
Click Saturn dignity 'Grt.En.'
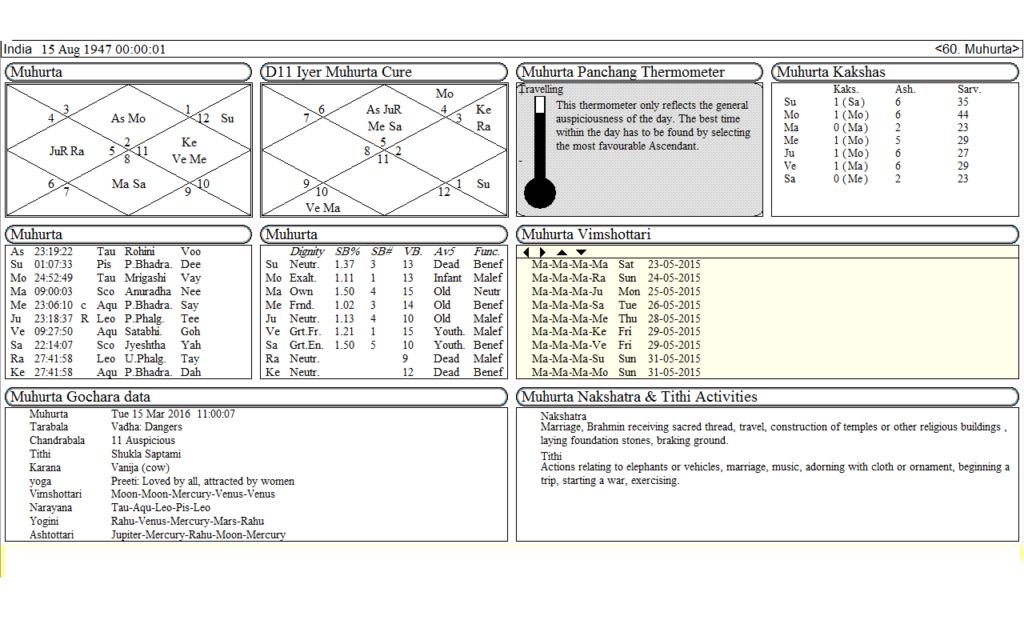click(x=306, y=345)
